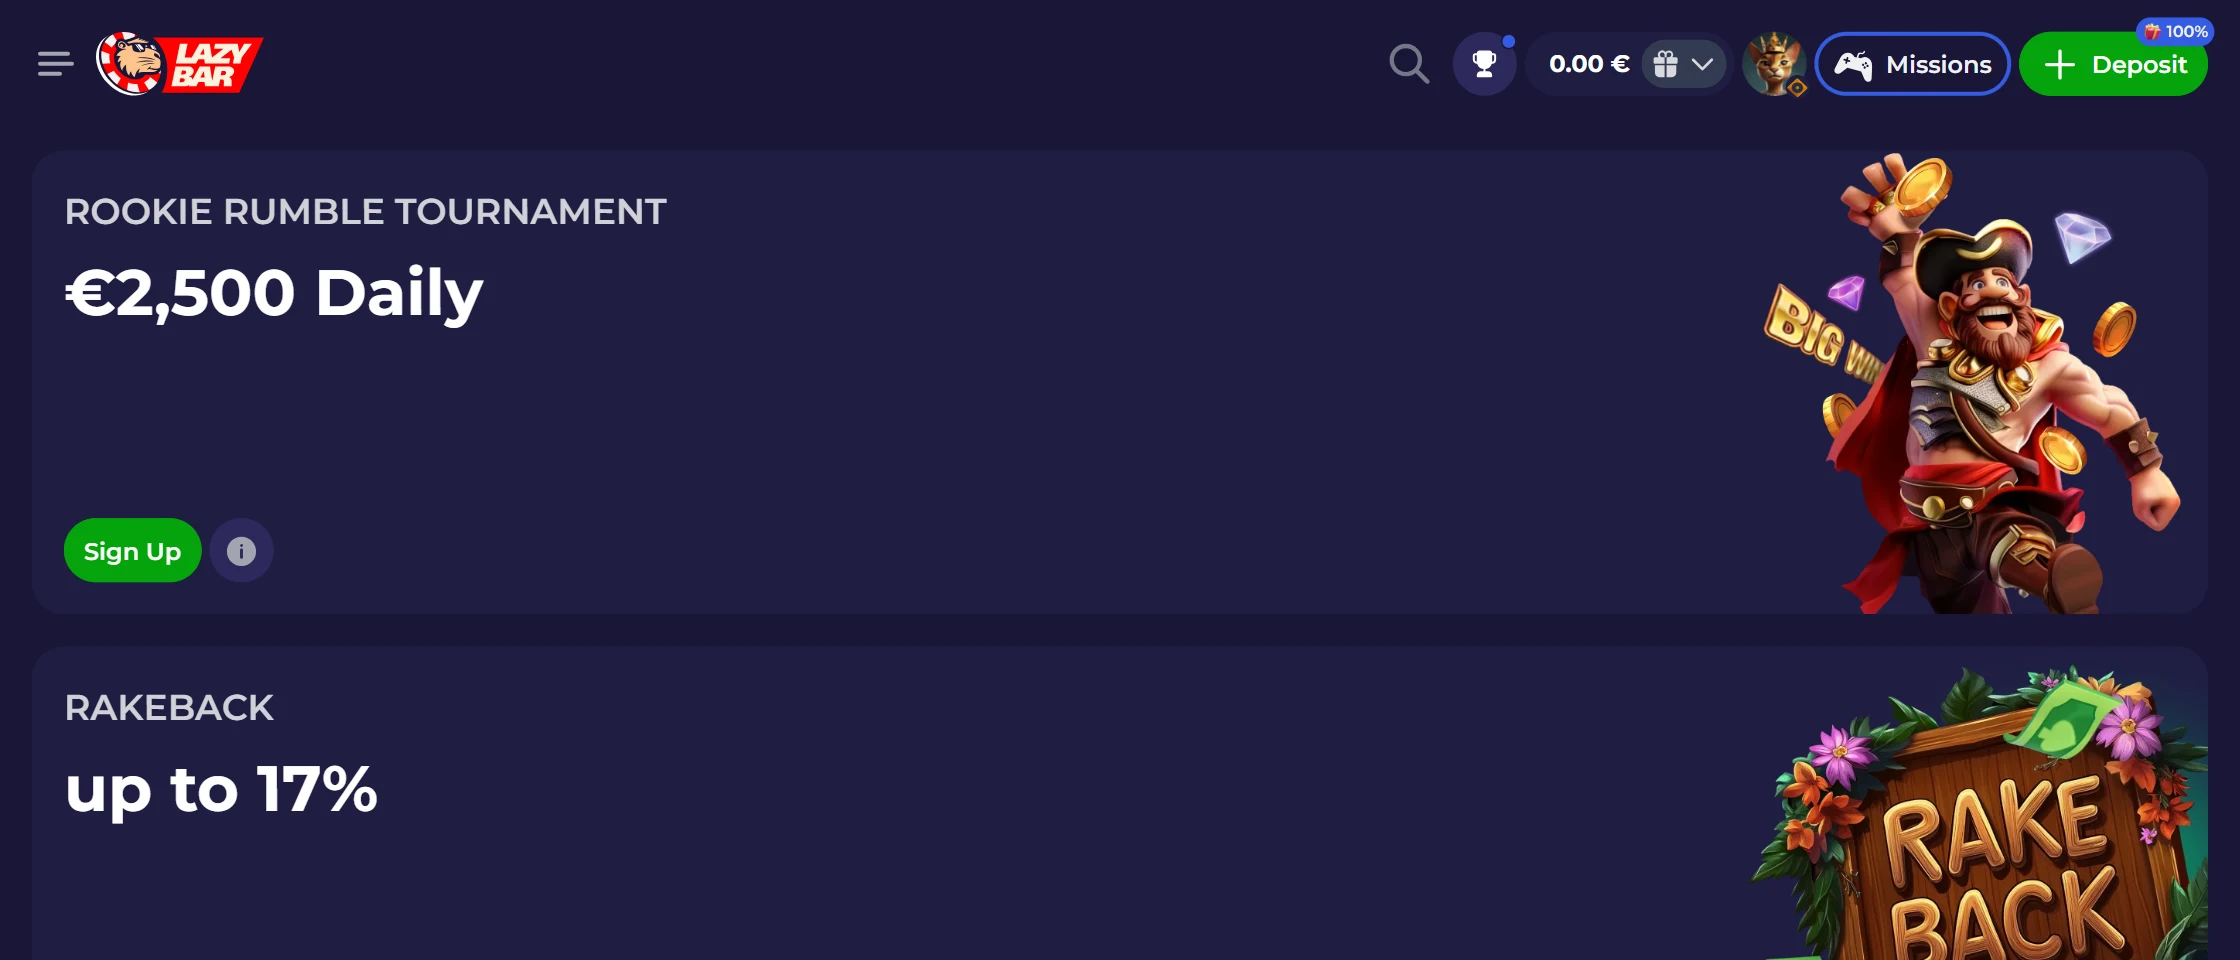Click the "up to 17%" text
This screenshot has height=960, width=2240.
coord(221,789)
